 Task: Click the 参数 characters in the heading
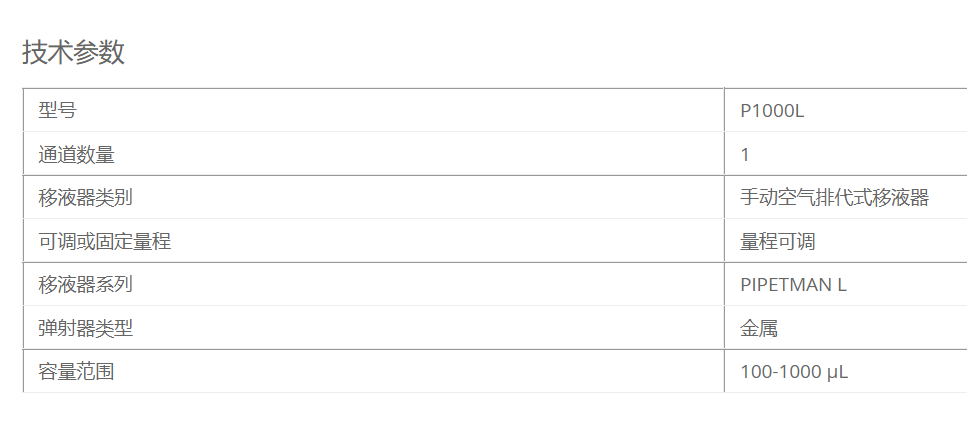99,52
